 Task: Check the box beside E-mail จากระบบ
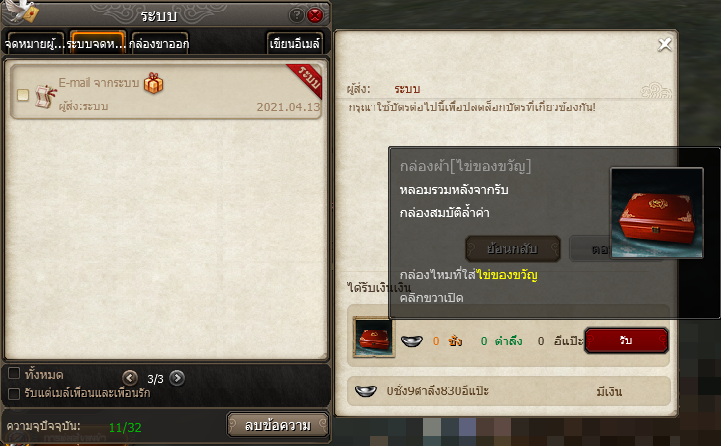23,95
